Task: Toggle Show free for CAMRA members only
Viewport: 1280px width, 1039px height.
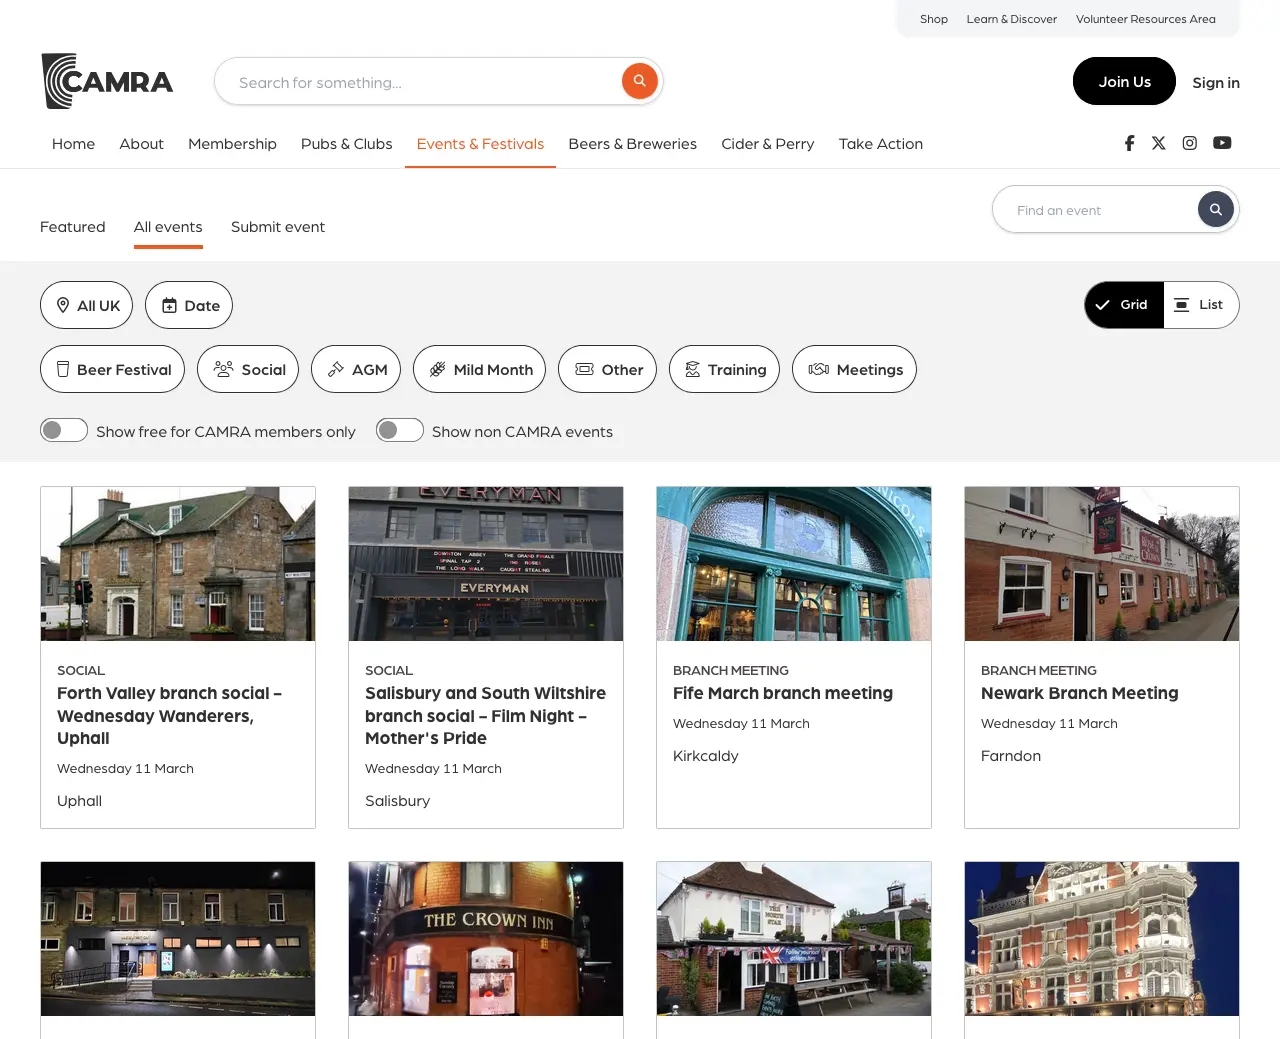Action: click(x=64, y=430)
